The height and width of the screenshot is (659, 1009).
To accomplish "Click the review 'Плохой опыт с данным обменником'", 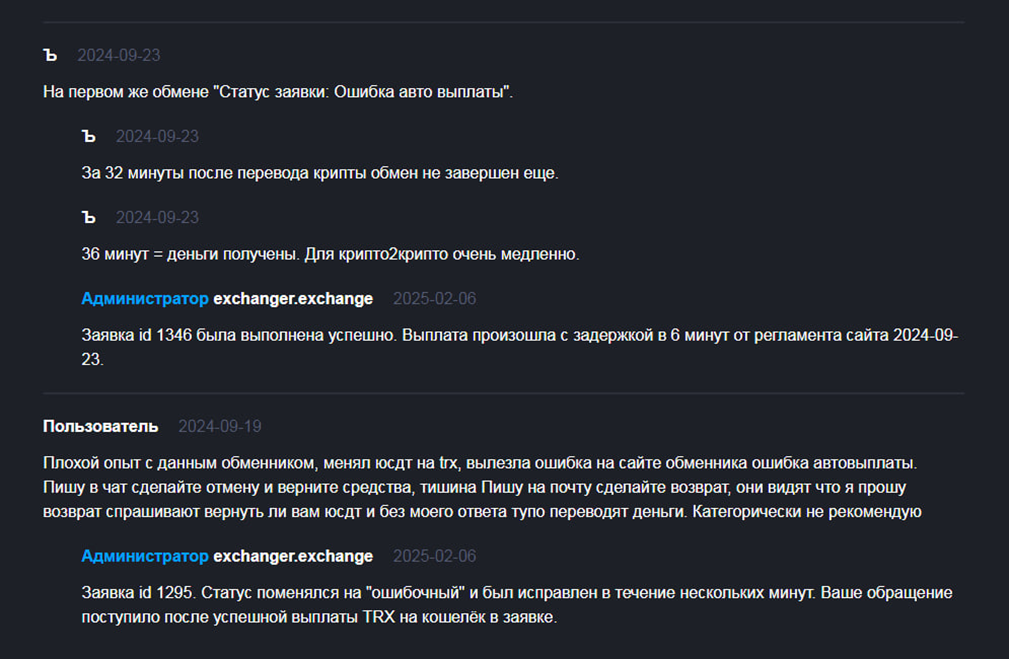I will tap(483, 487).
